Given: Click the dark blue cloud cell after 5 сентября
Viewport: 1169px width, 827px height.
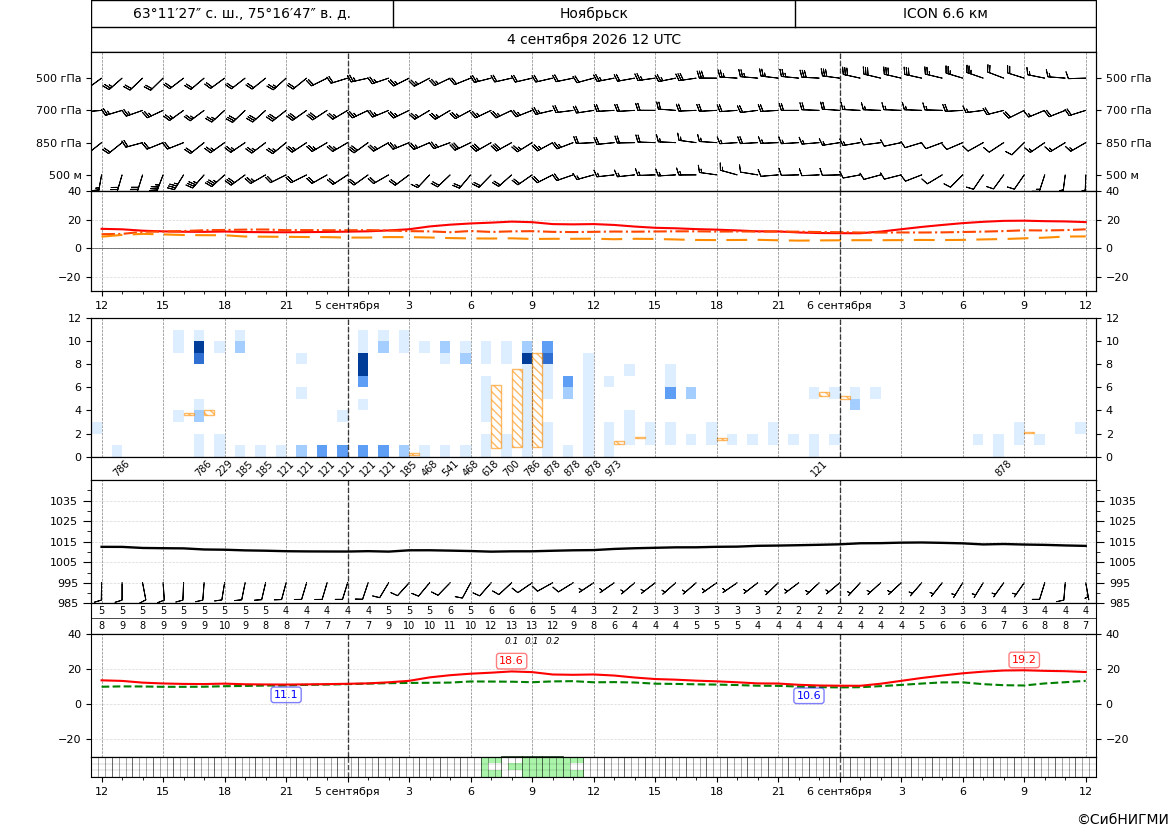Looking at the screenshot, I should tap(363, 365).
